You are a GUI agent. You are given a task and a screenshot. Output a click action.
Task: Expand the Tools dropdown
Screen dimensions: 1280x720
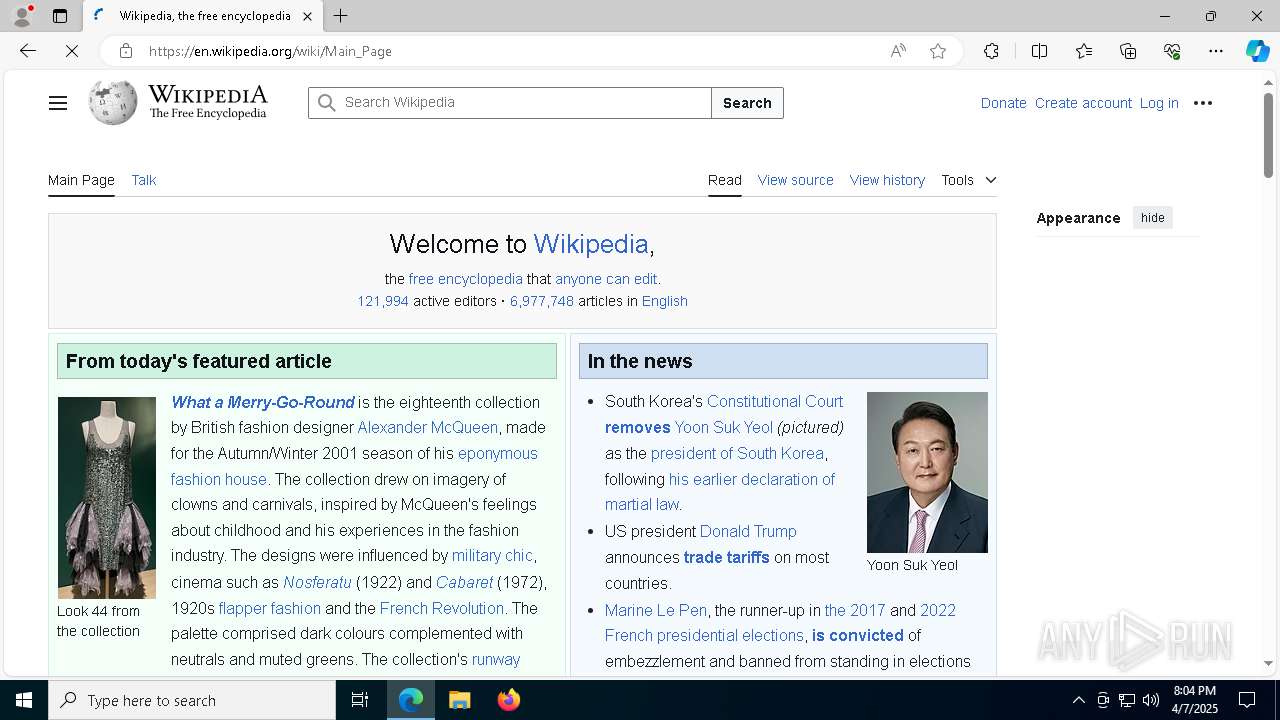(969, 180)
